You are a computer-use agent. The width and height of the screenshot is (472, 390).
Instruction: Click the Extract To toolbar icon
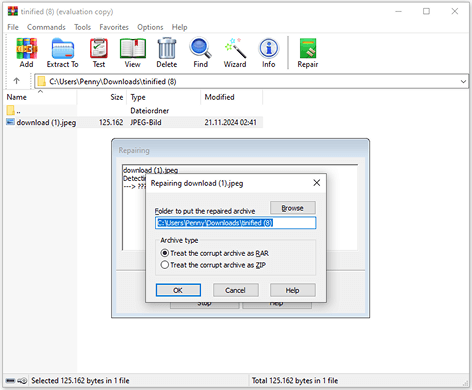point(63,53)
